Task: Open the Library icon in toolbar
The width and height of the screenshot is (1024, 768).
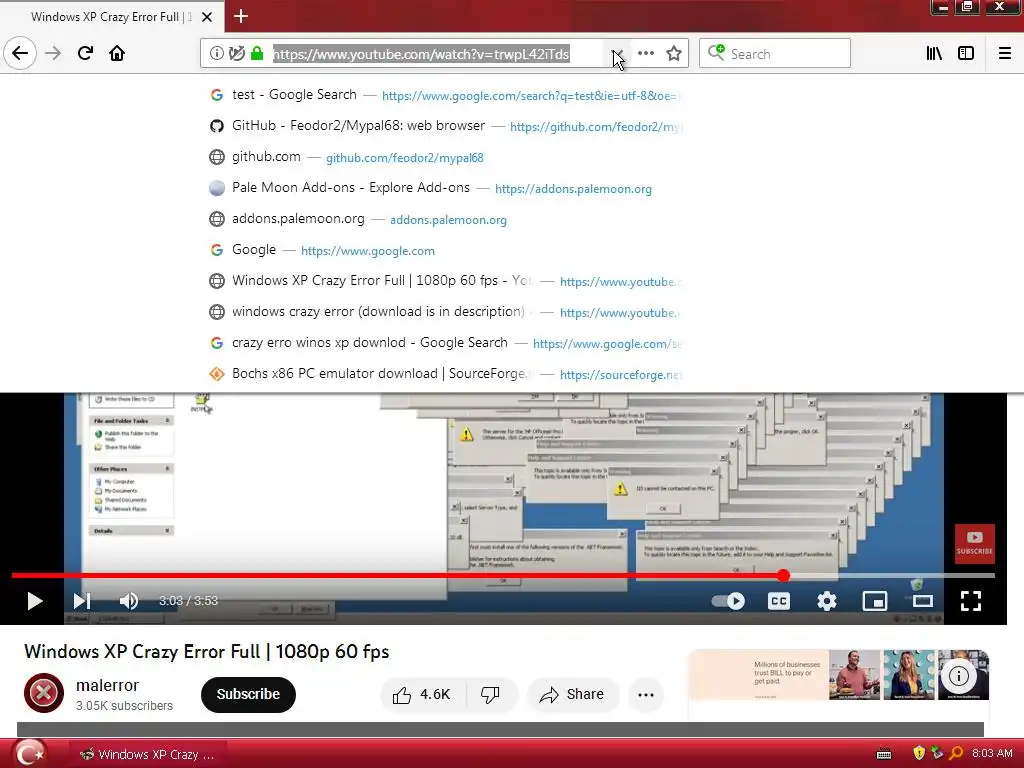Action: pyautogui.click(x=934, y=54)
